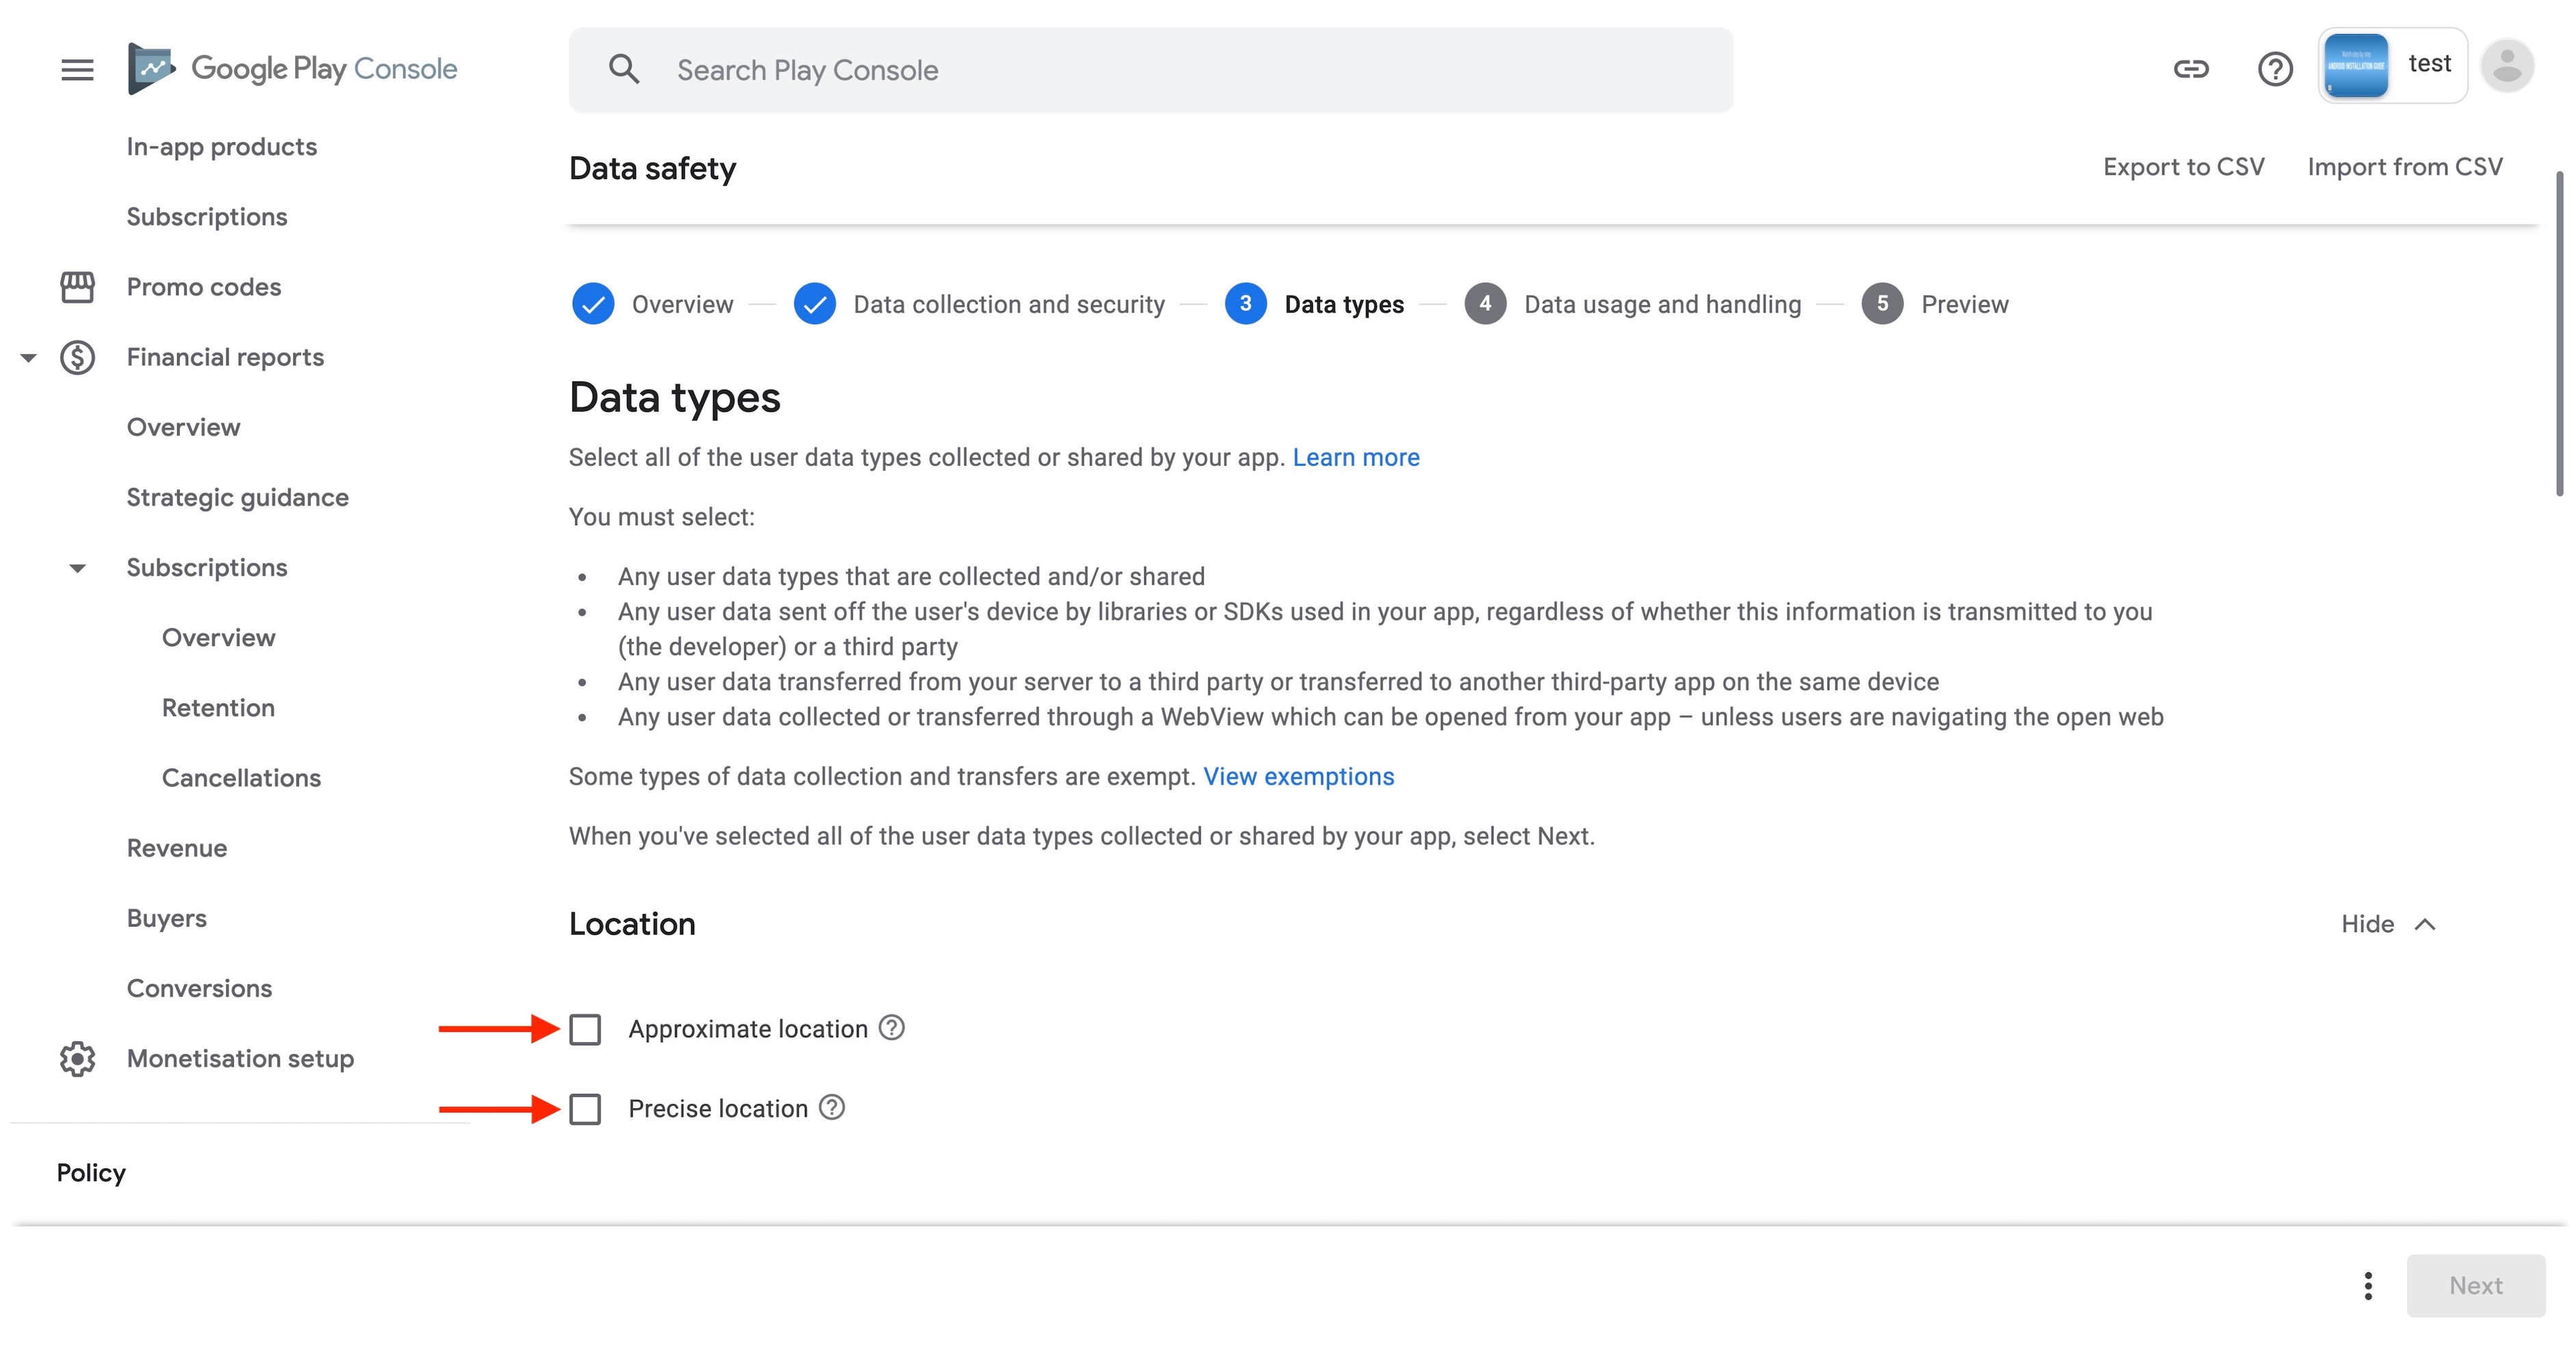Click the Learn more link
2576x1351 pixels.
(1355, 457)
